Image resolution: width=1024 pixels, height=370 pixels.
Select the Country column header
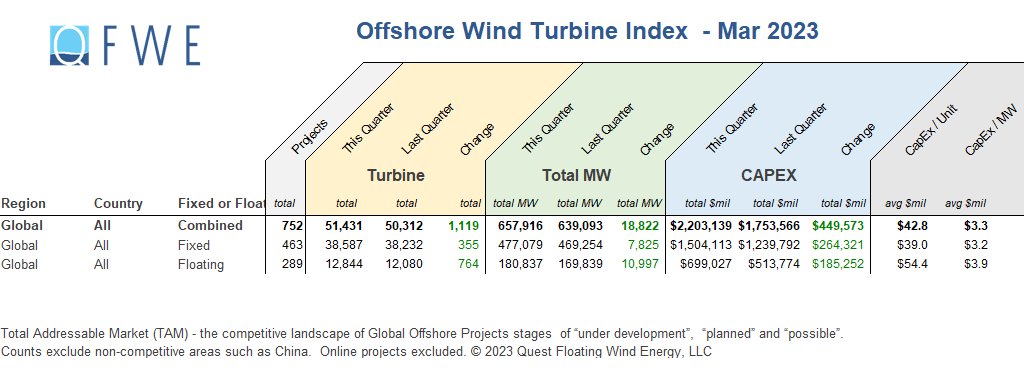(x=118, y=204)
